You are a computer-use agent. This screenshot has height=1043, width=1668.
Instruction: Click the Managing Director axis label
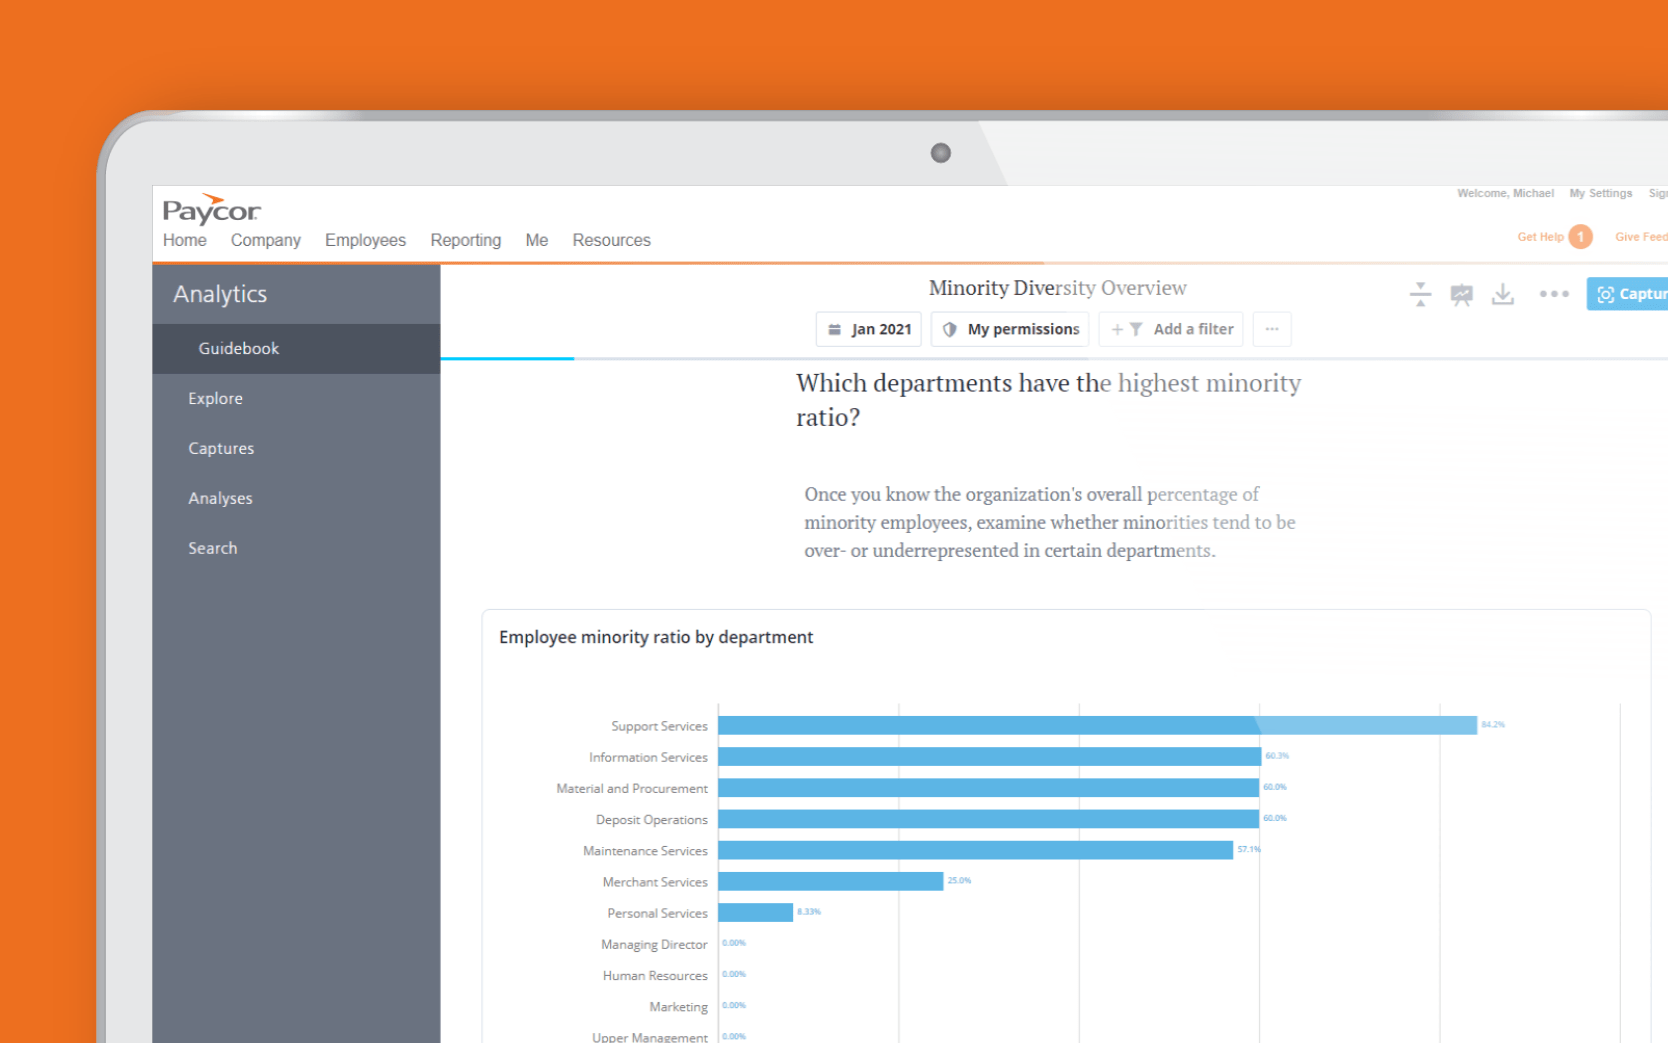[x=654, y=944]
